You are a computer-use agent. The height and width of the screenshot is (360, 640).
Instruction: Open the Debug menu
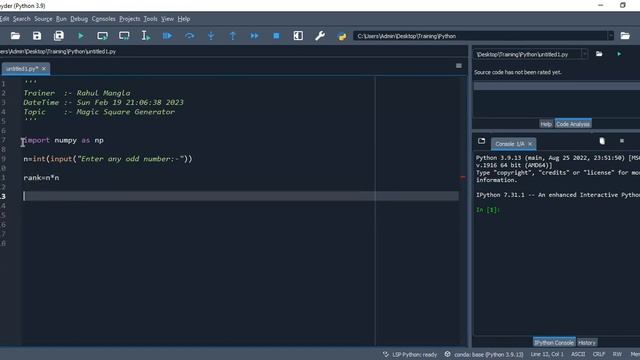coord(79,19)
